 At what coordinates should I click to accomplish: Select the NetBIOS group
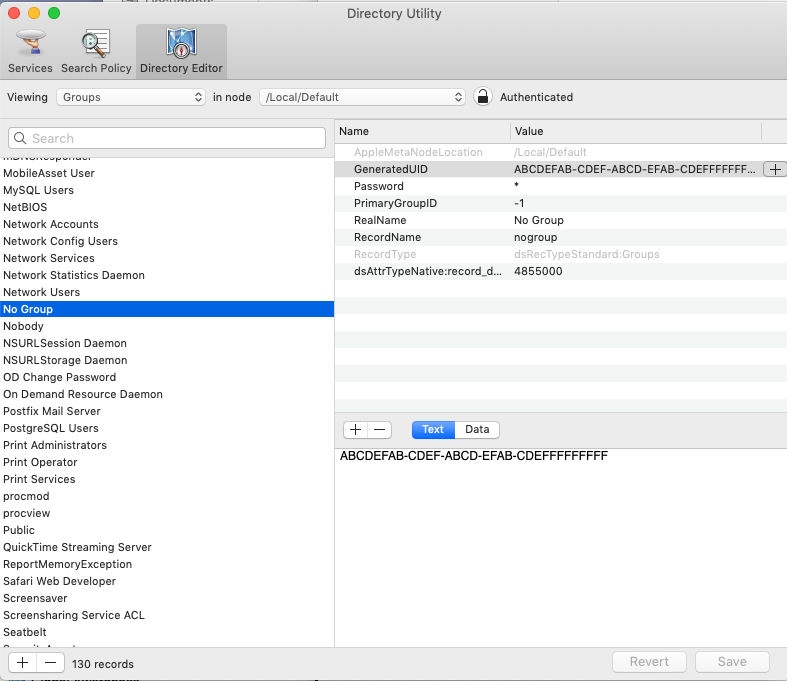pyautogui.click(x=167, y=207)
